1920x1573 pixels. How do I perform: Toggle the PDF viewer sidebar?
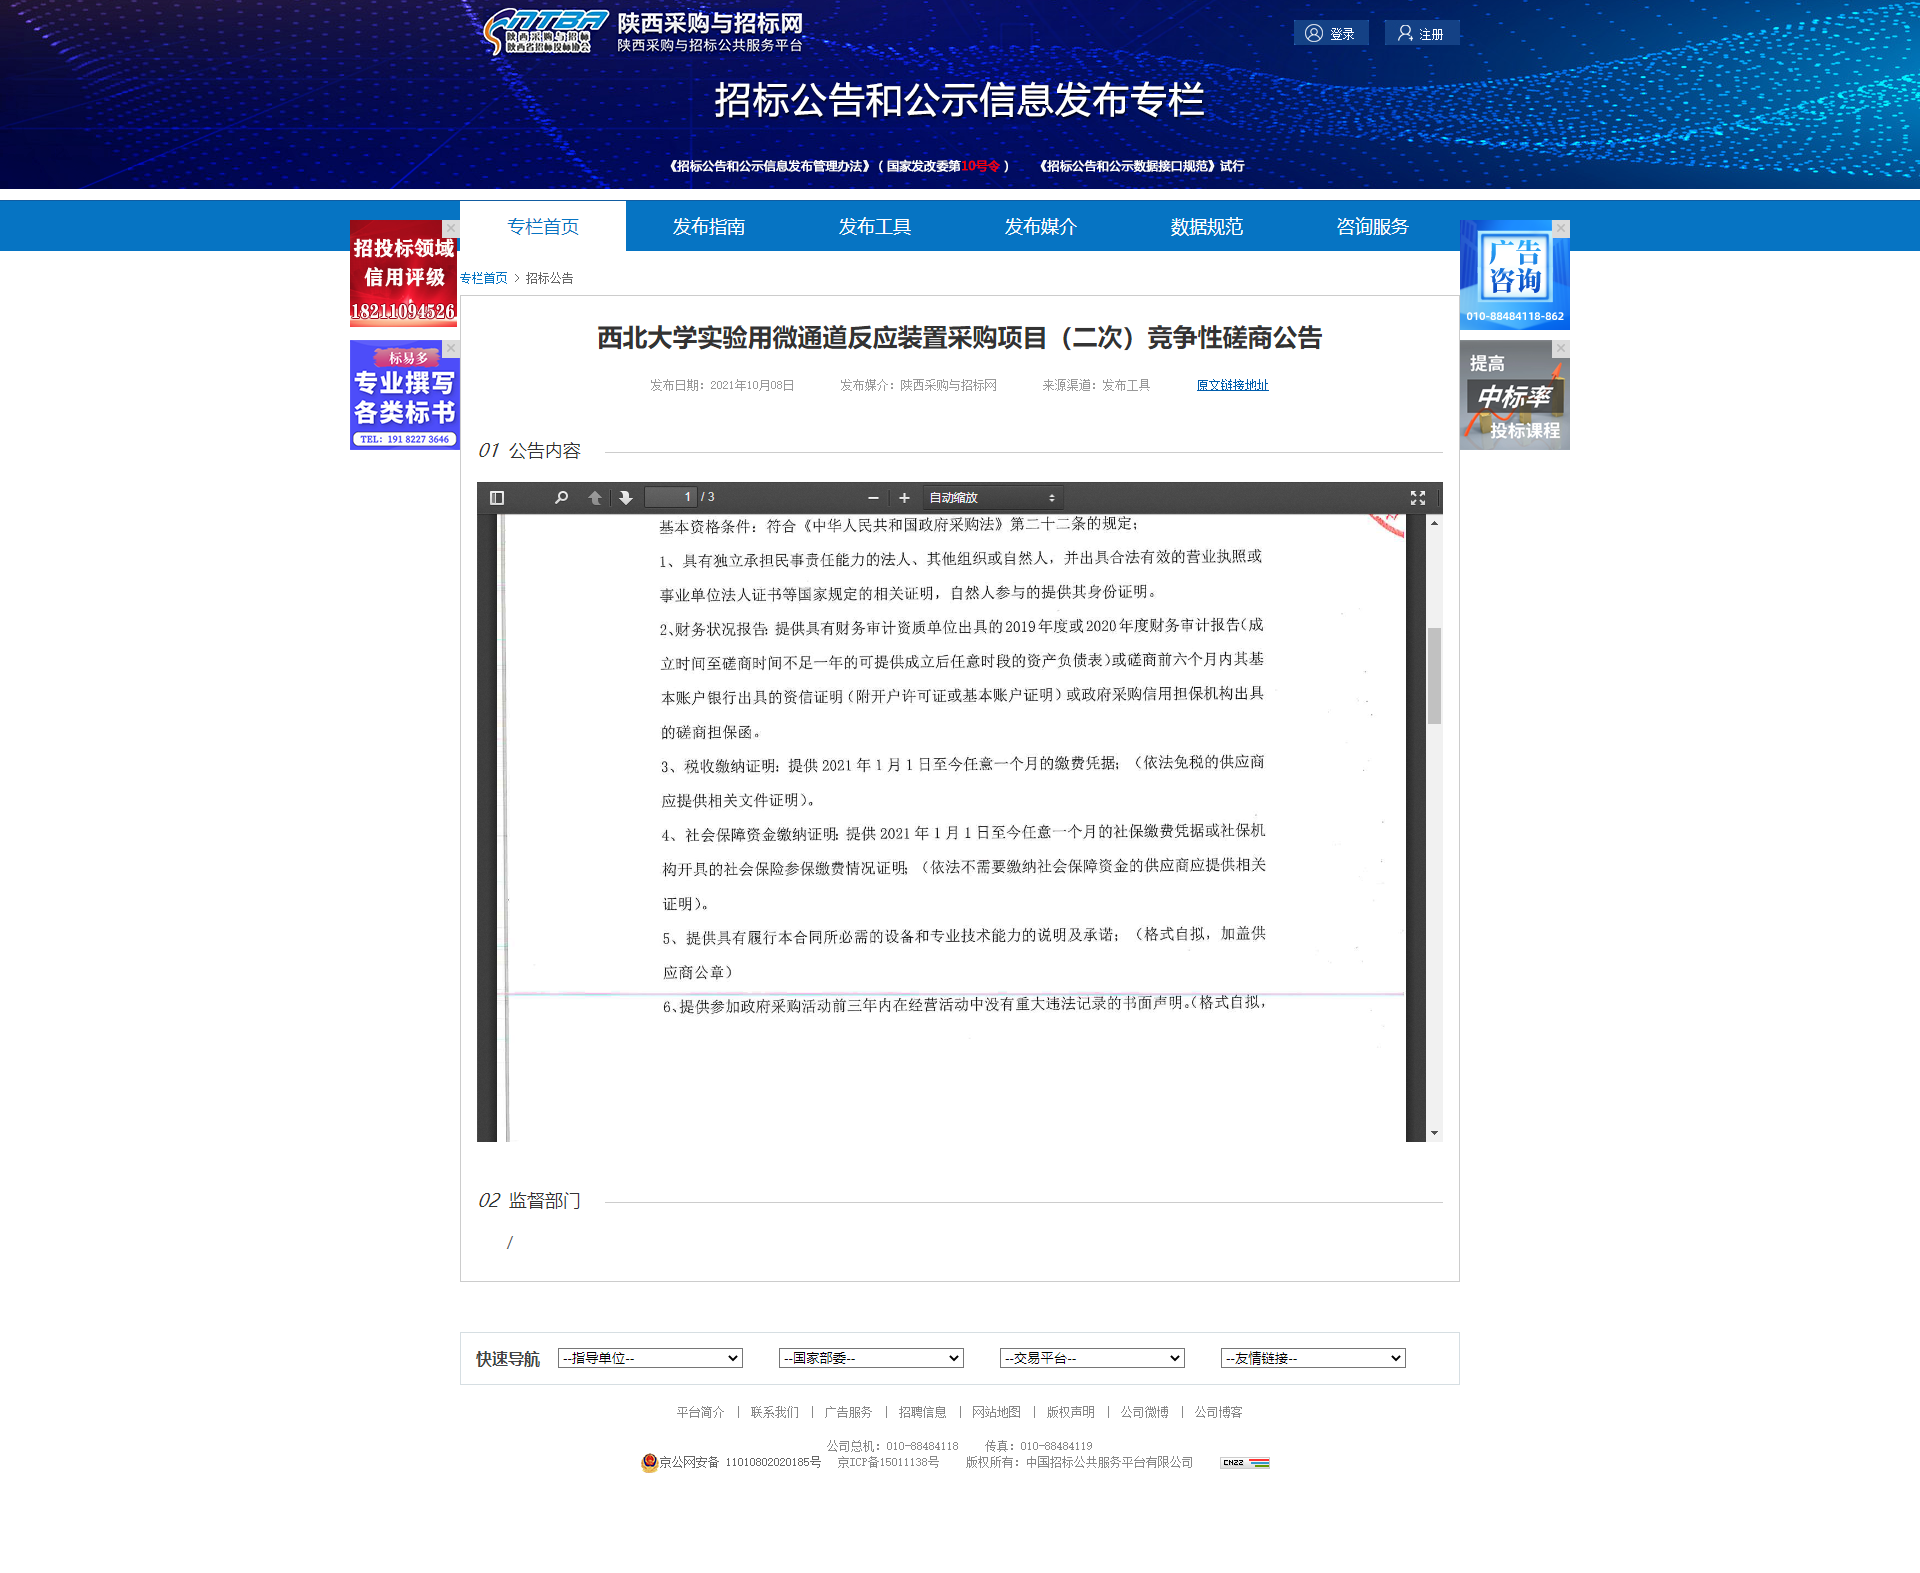click(497, 498)
